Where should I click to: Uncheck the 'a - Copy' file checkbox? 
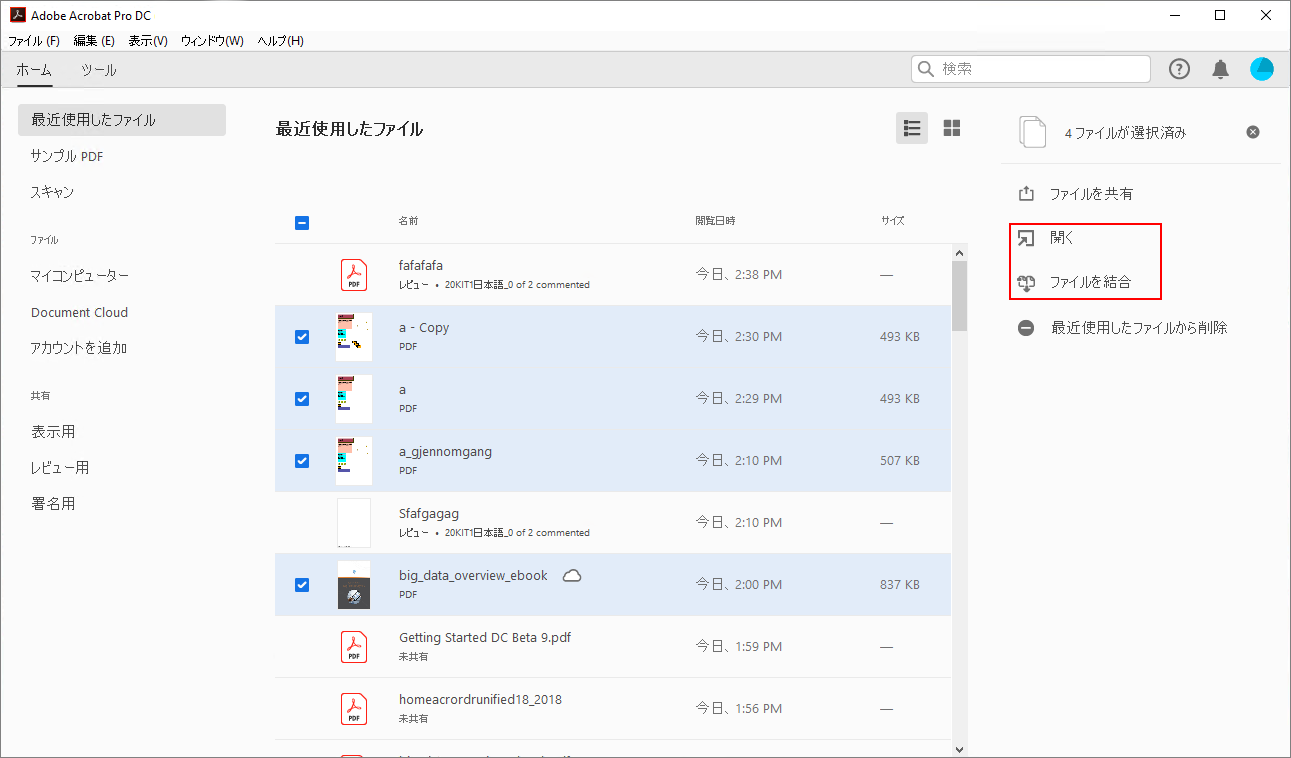tap(302, 337)
